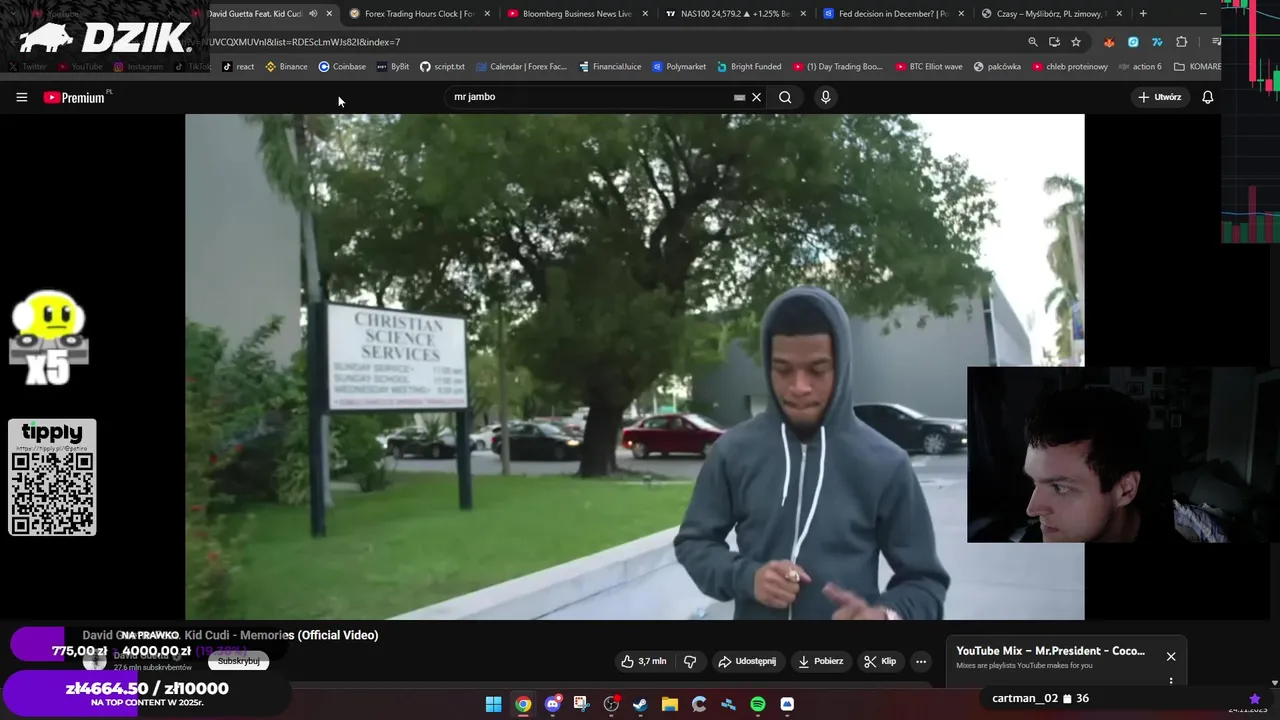Switch to Fed decision in December tab
1280x720 pixels.
coord(892,14)
